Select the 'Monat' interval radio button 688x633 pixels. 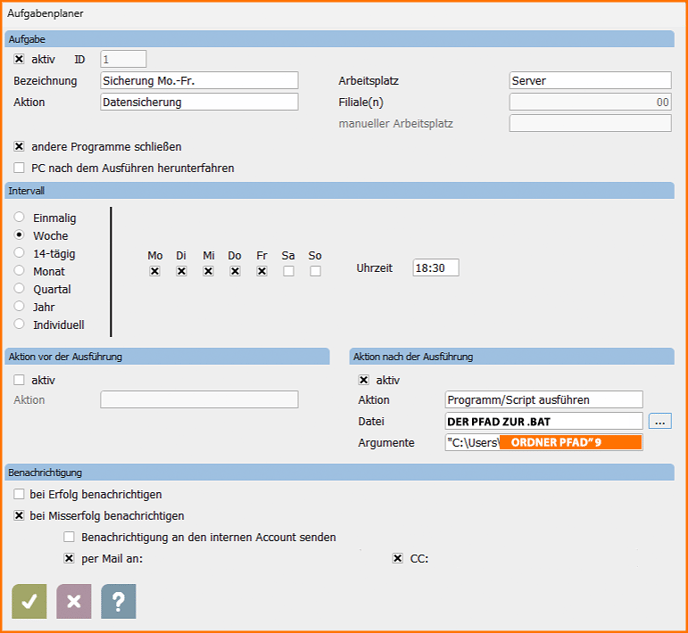[x=19, y=271]
